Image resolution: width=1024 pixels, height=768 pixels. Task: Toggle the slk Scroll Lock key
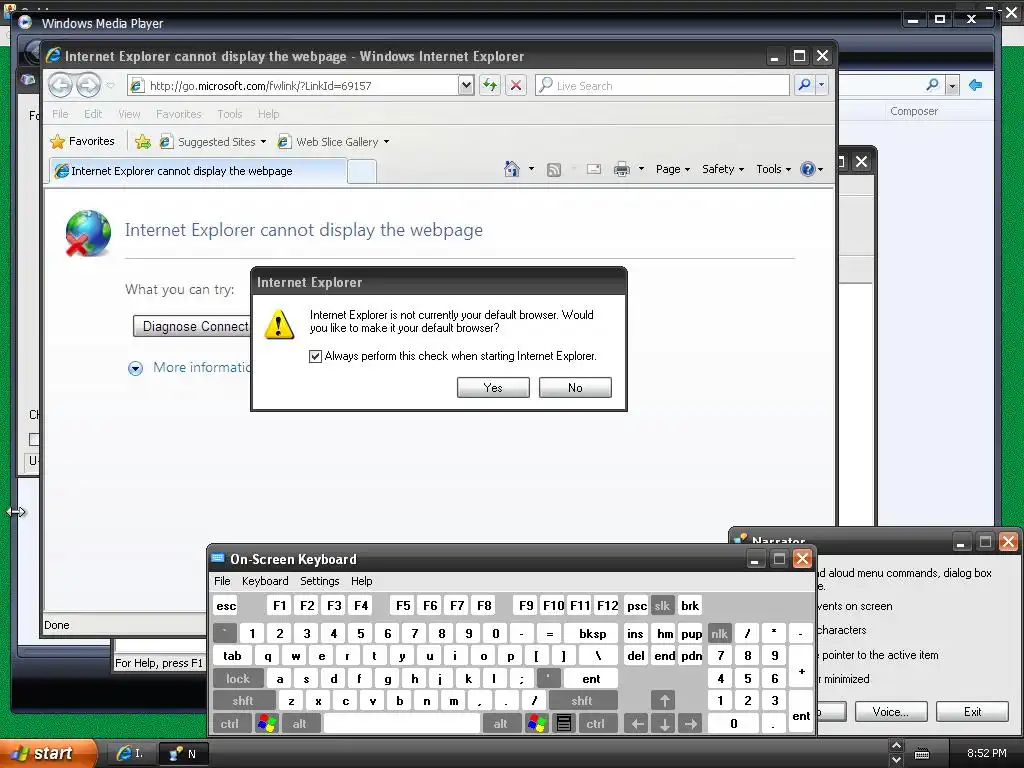[x=662, y=605]
